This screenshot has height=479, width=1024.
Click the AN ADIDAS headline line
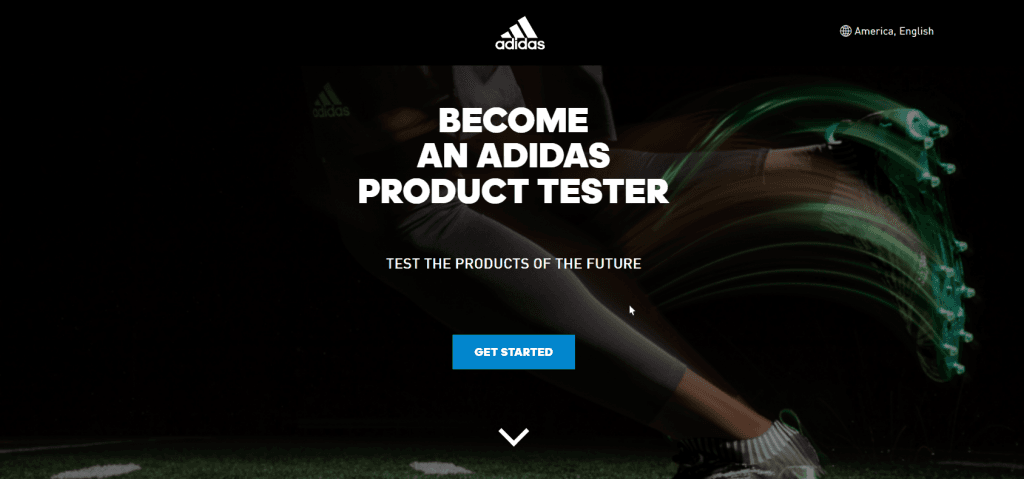[x=513, y=156]
